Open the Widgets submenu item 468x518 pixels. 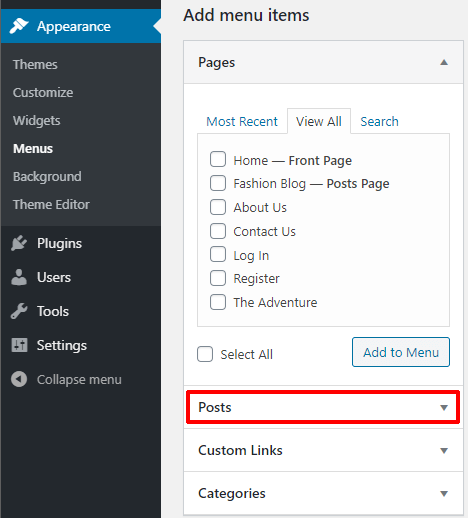pos(36,120)
